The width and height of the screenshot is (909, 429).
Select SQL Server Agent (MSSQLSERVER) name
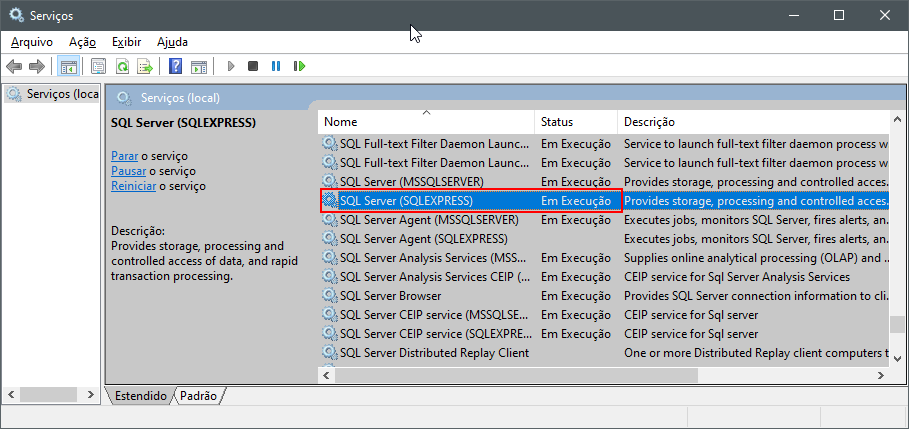pos(429,220)
